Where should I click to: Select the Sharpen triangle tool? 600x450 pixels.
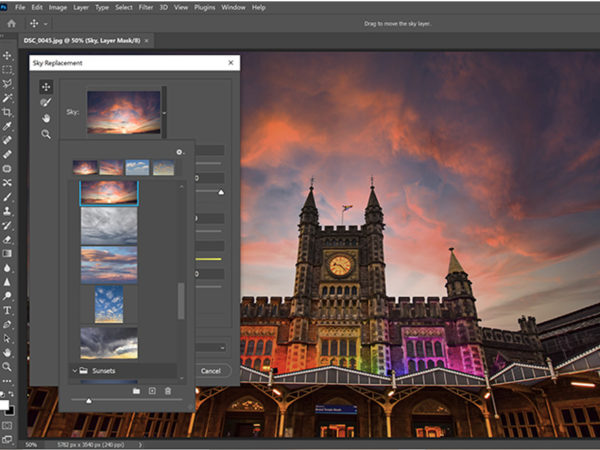(x=7, y=282)
